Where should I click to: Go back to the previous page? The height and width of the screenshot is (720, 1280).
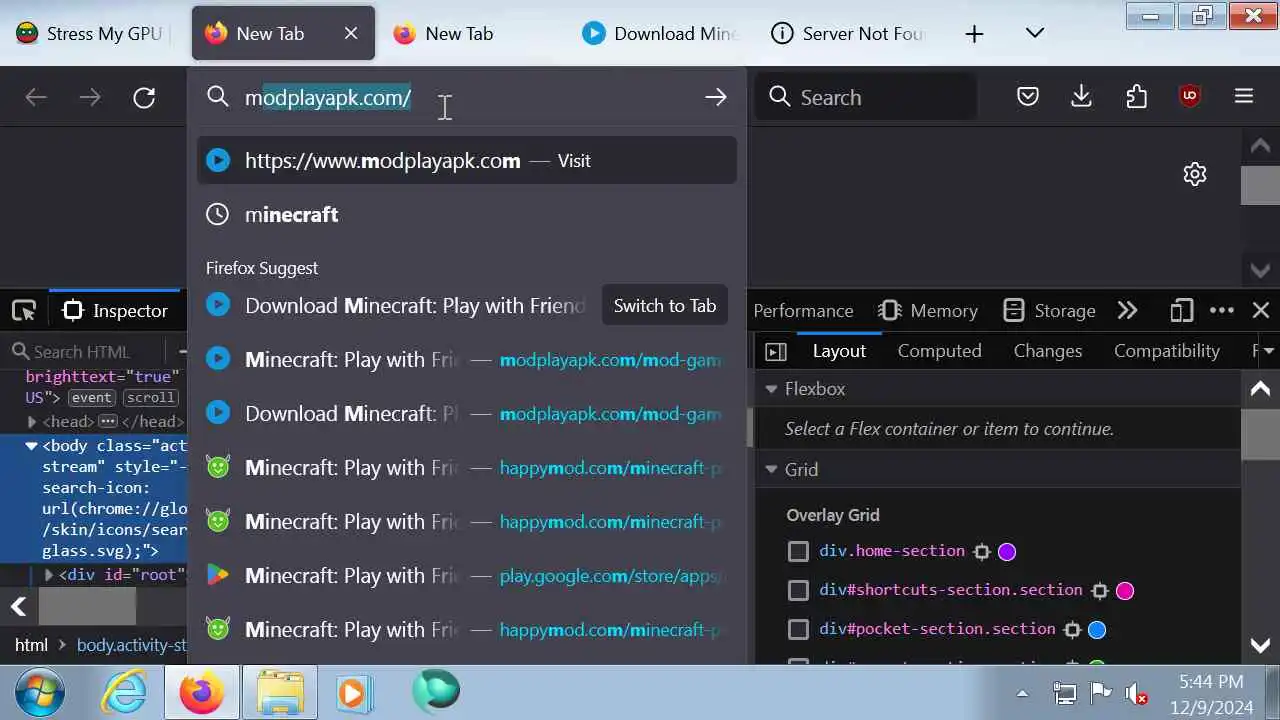[x=36, y=97]
